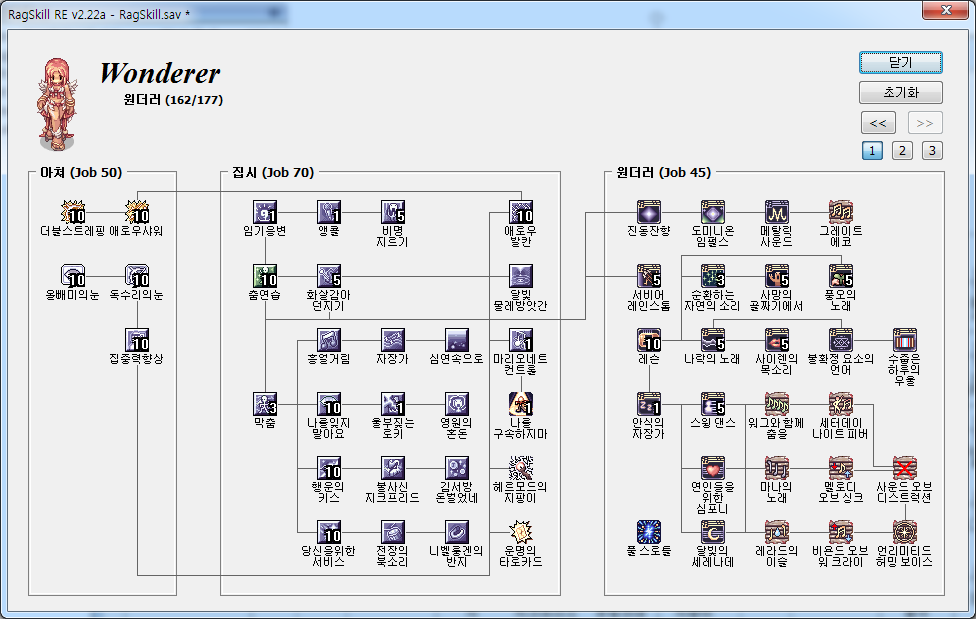This screenshot has width=976, height=619.
Task: Select the 애로우샤워 skill icon
Action: click(137, 212)
